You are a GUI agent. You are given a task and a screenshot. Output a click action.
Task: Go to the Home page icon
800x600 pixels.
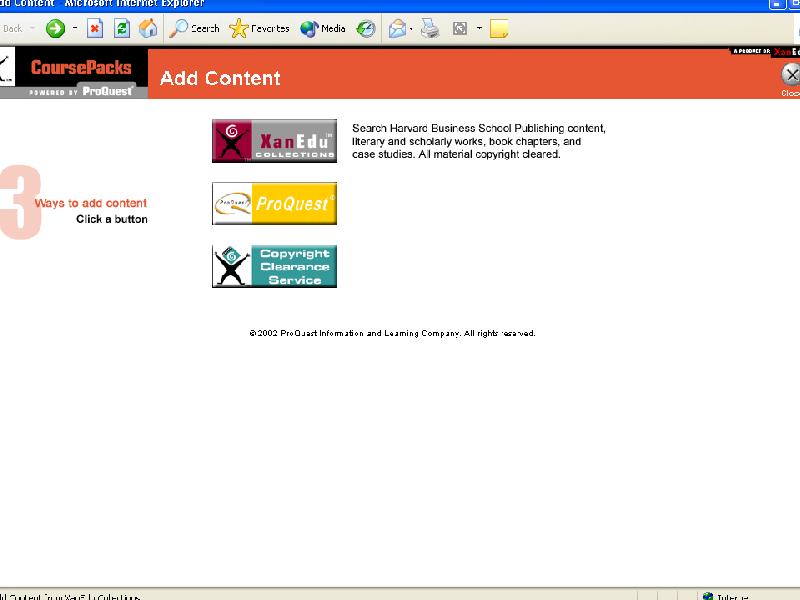point(148,29)
